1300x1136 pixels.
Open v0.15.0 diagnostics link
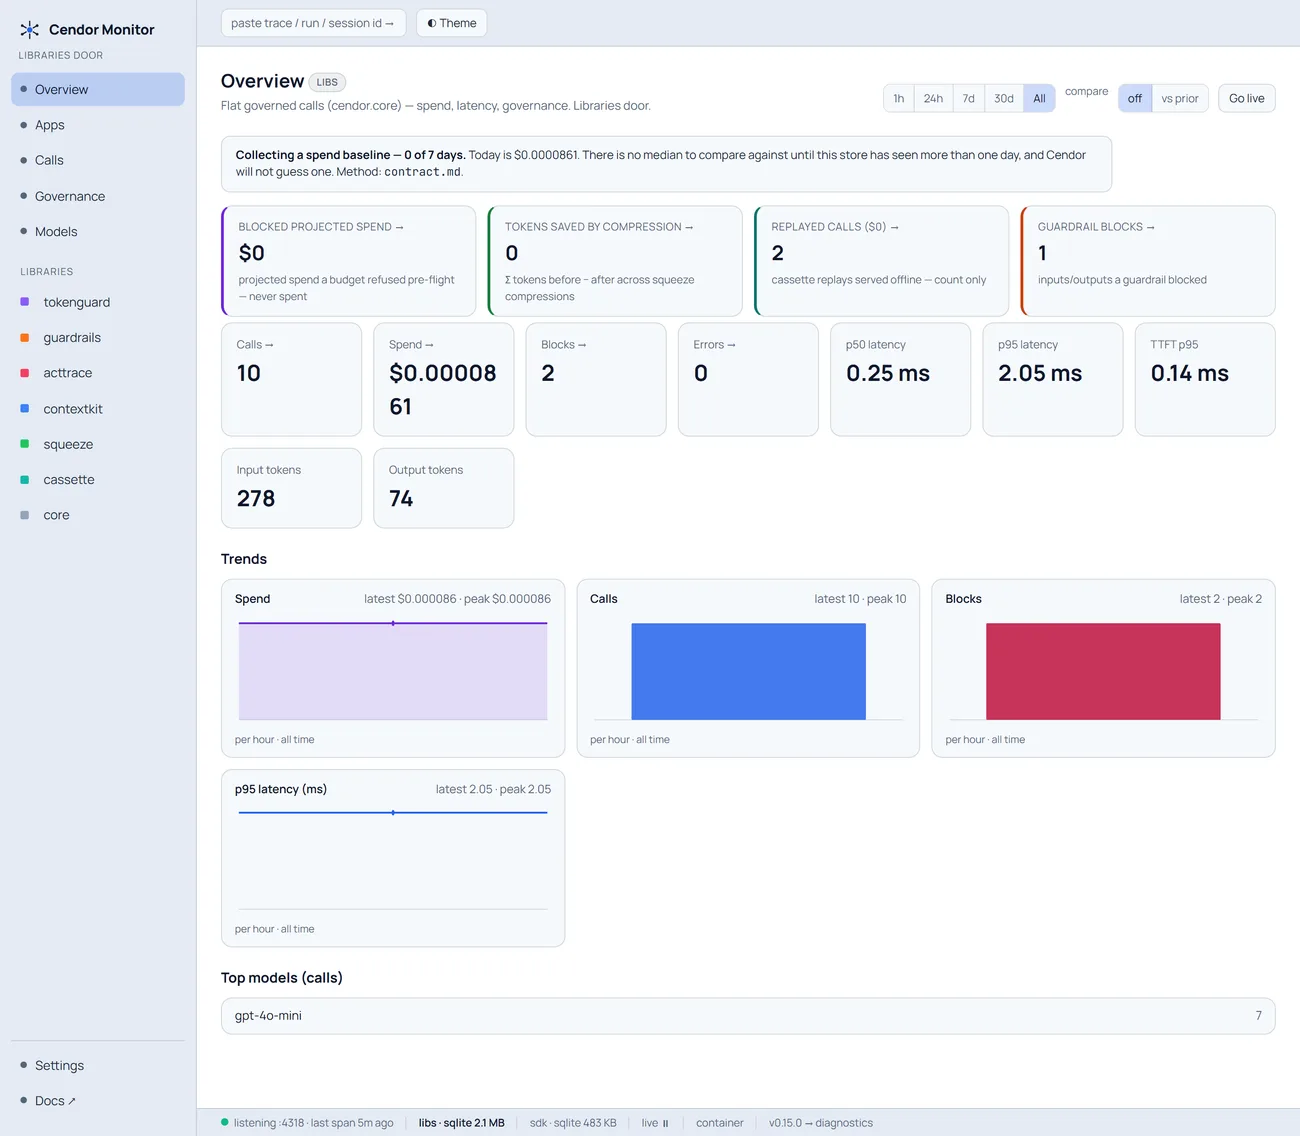pos(821,1123)
